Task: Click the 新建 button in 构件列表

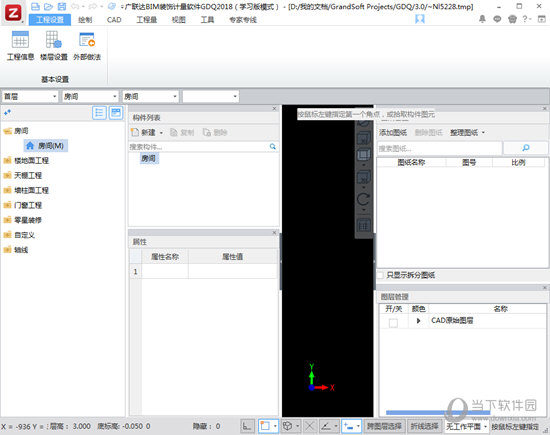Action: [x=144, y=133]
